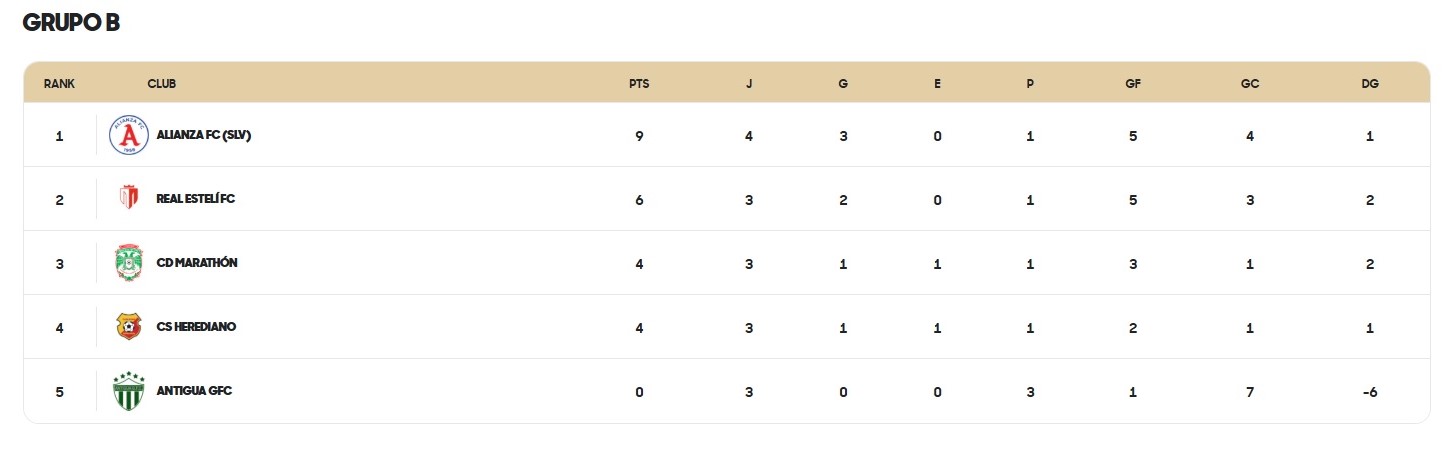This screenshot has width=1451, height=473.
Task: Click the Alianza FC club crest
Action: (x=128, y=135)
